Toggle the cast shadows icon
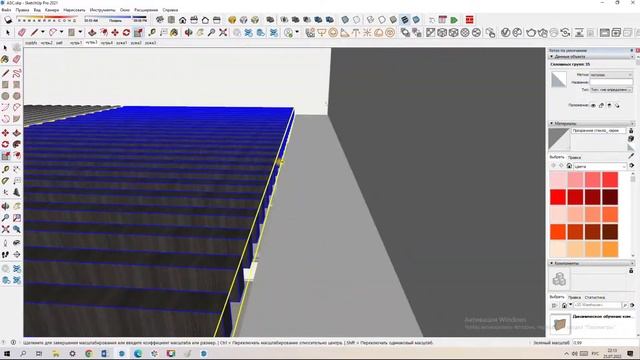 pyautogui.click(x=617, y=105)
